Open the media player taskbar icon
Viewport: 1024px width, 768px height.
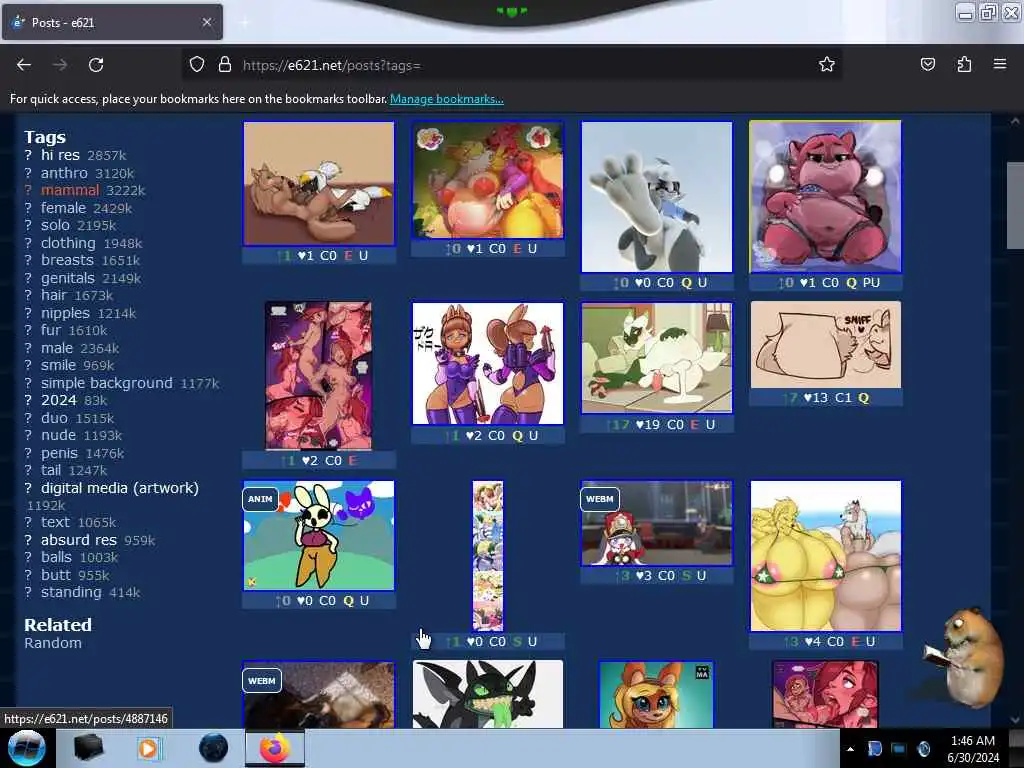point(148,748)
